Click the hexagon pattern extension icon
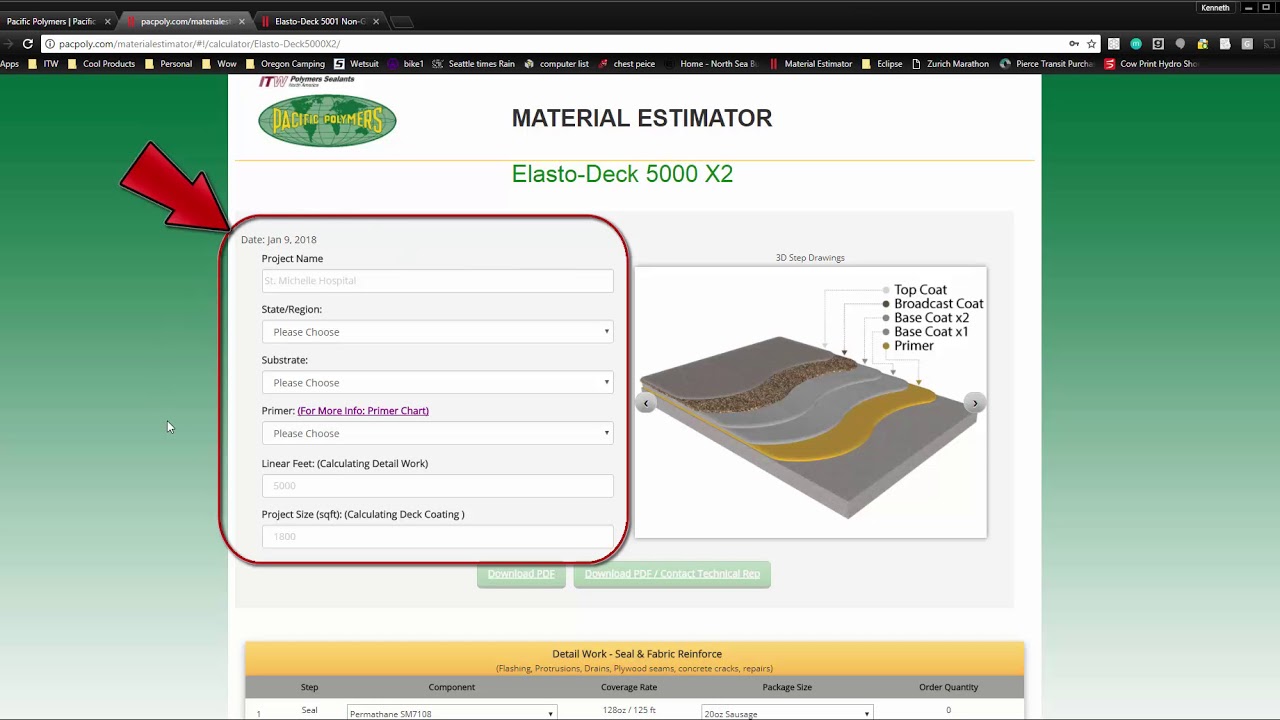 1114,44
